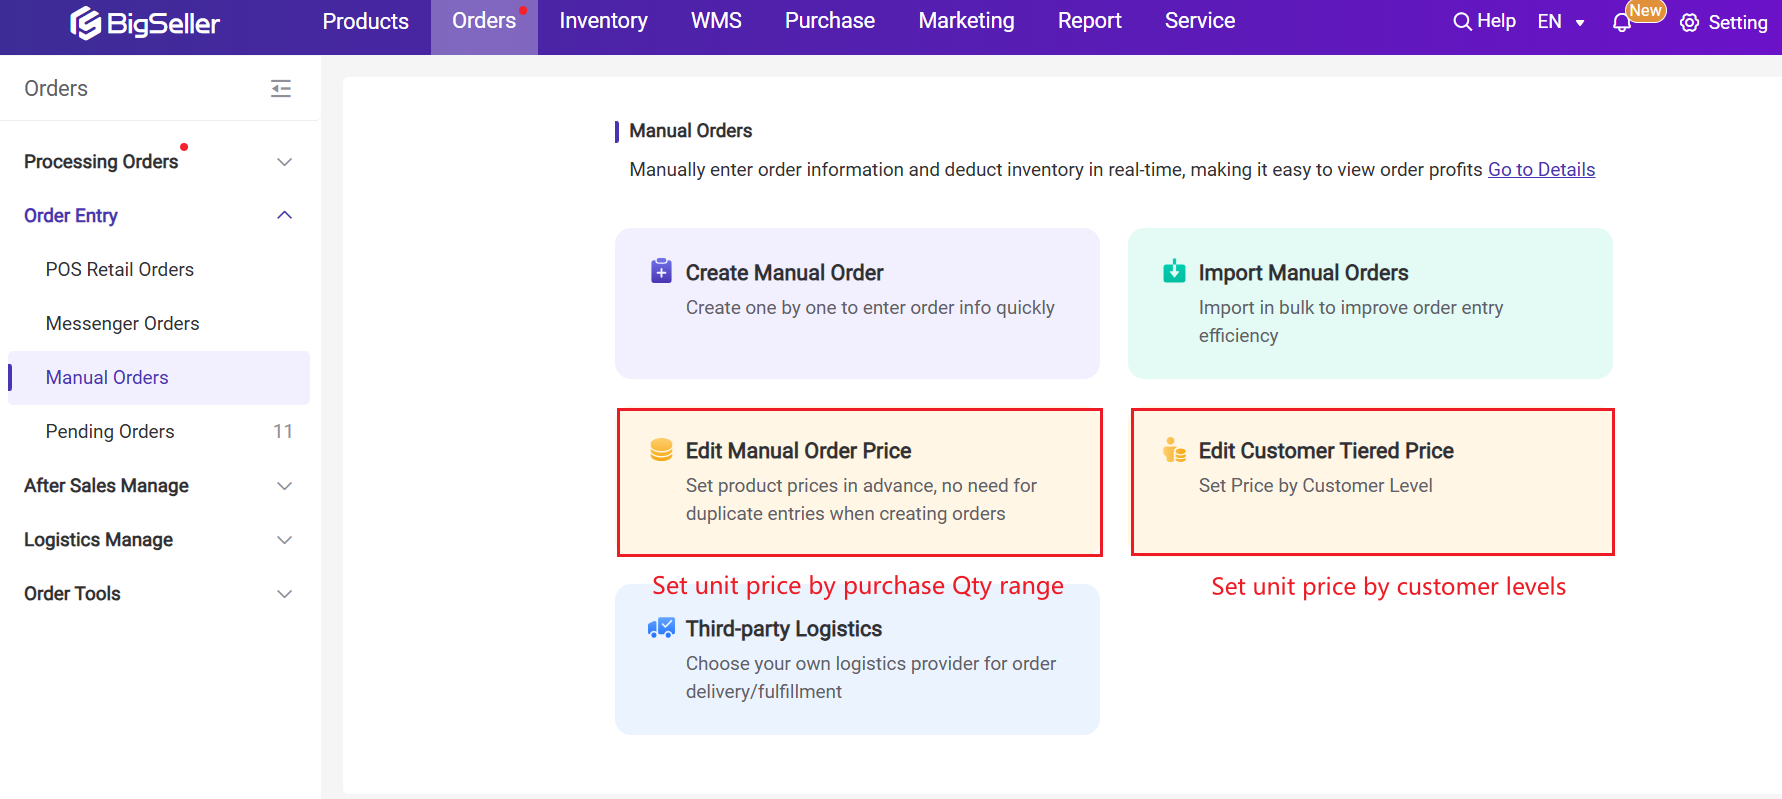Select Pending Orders in the sidebar

tap(110, 432)
